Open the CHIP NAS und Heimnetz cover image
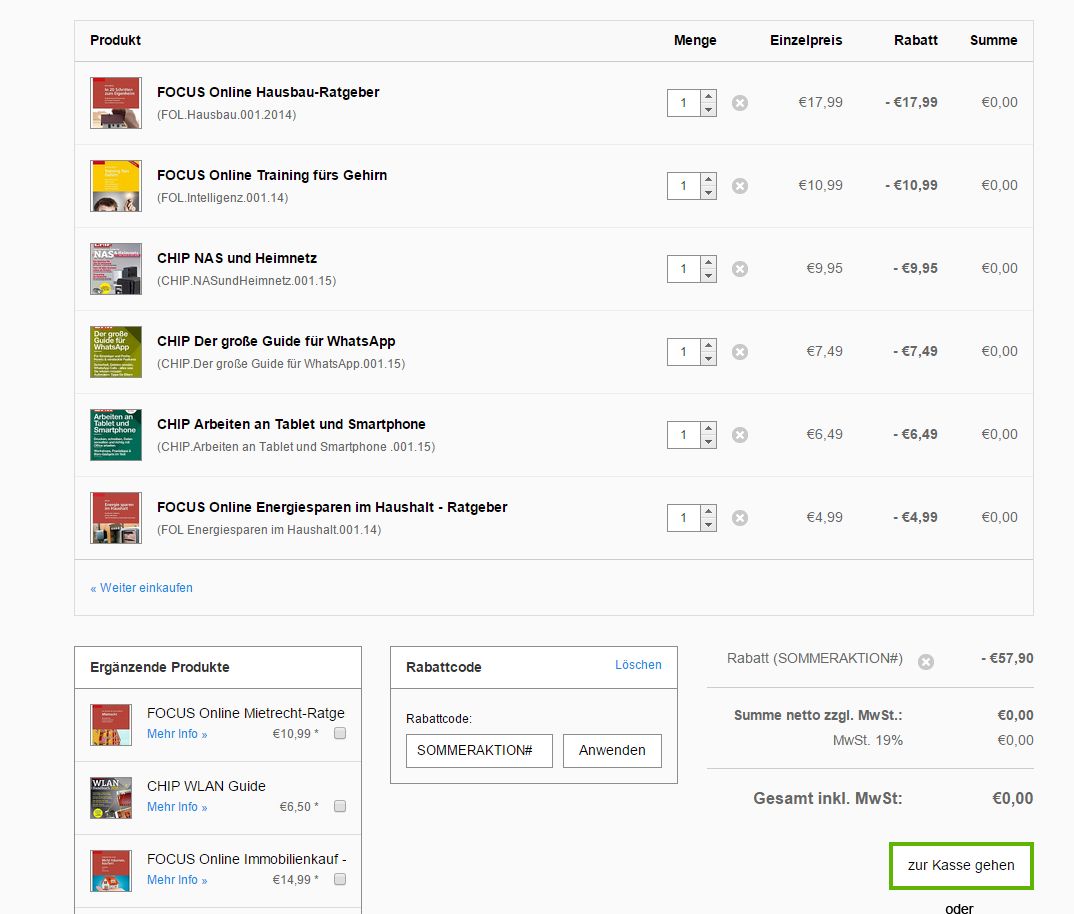The image size is (1074, 914). [116, 269]
